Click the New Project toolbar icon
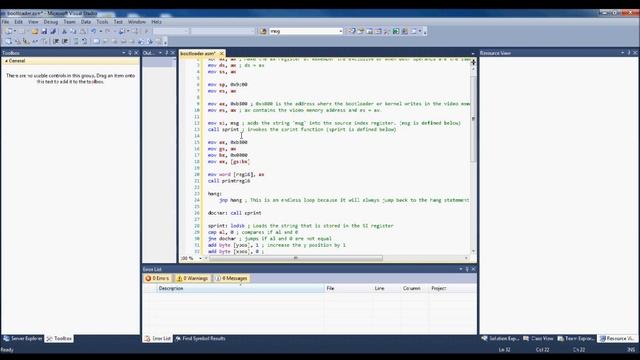Viewport: 640px width, 360px height. [8, 31]
